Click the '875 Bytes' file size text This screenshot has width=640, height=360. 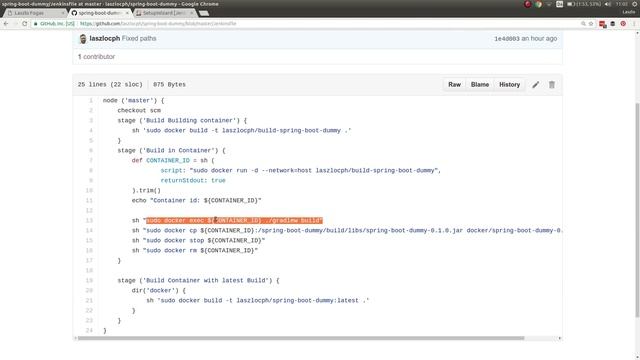pyautogui.click(x=169, y=84)
